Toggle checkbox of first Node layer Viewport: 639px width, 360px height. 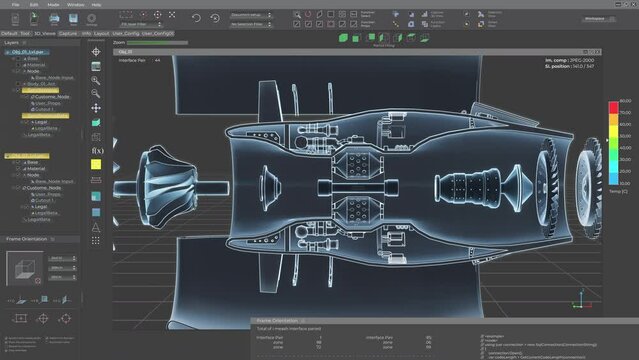coord(18,71)
